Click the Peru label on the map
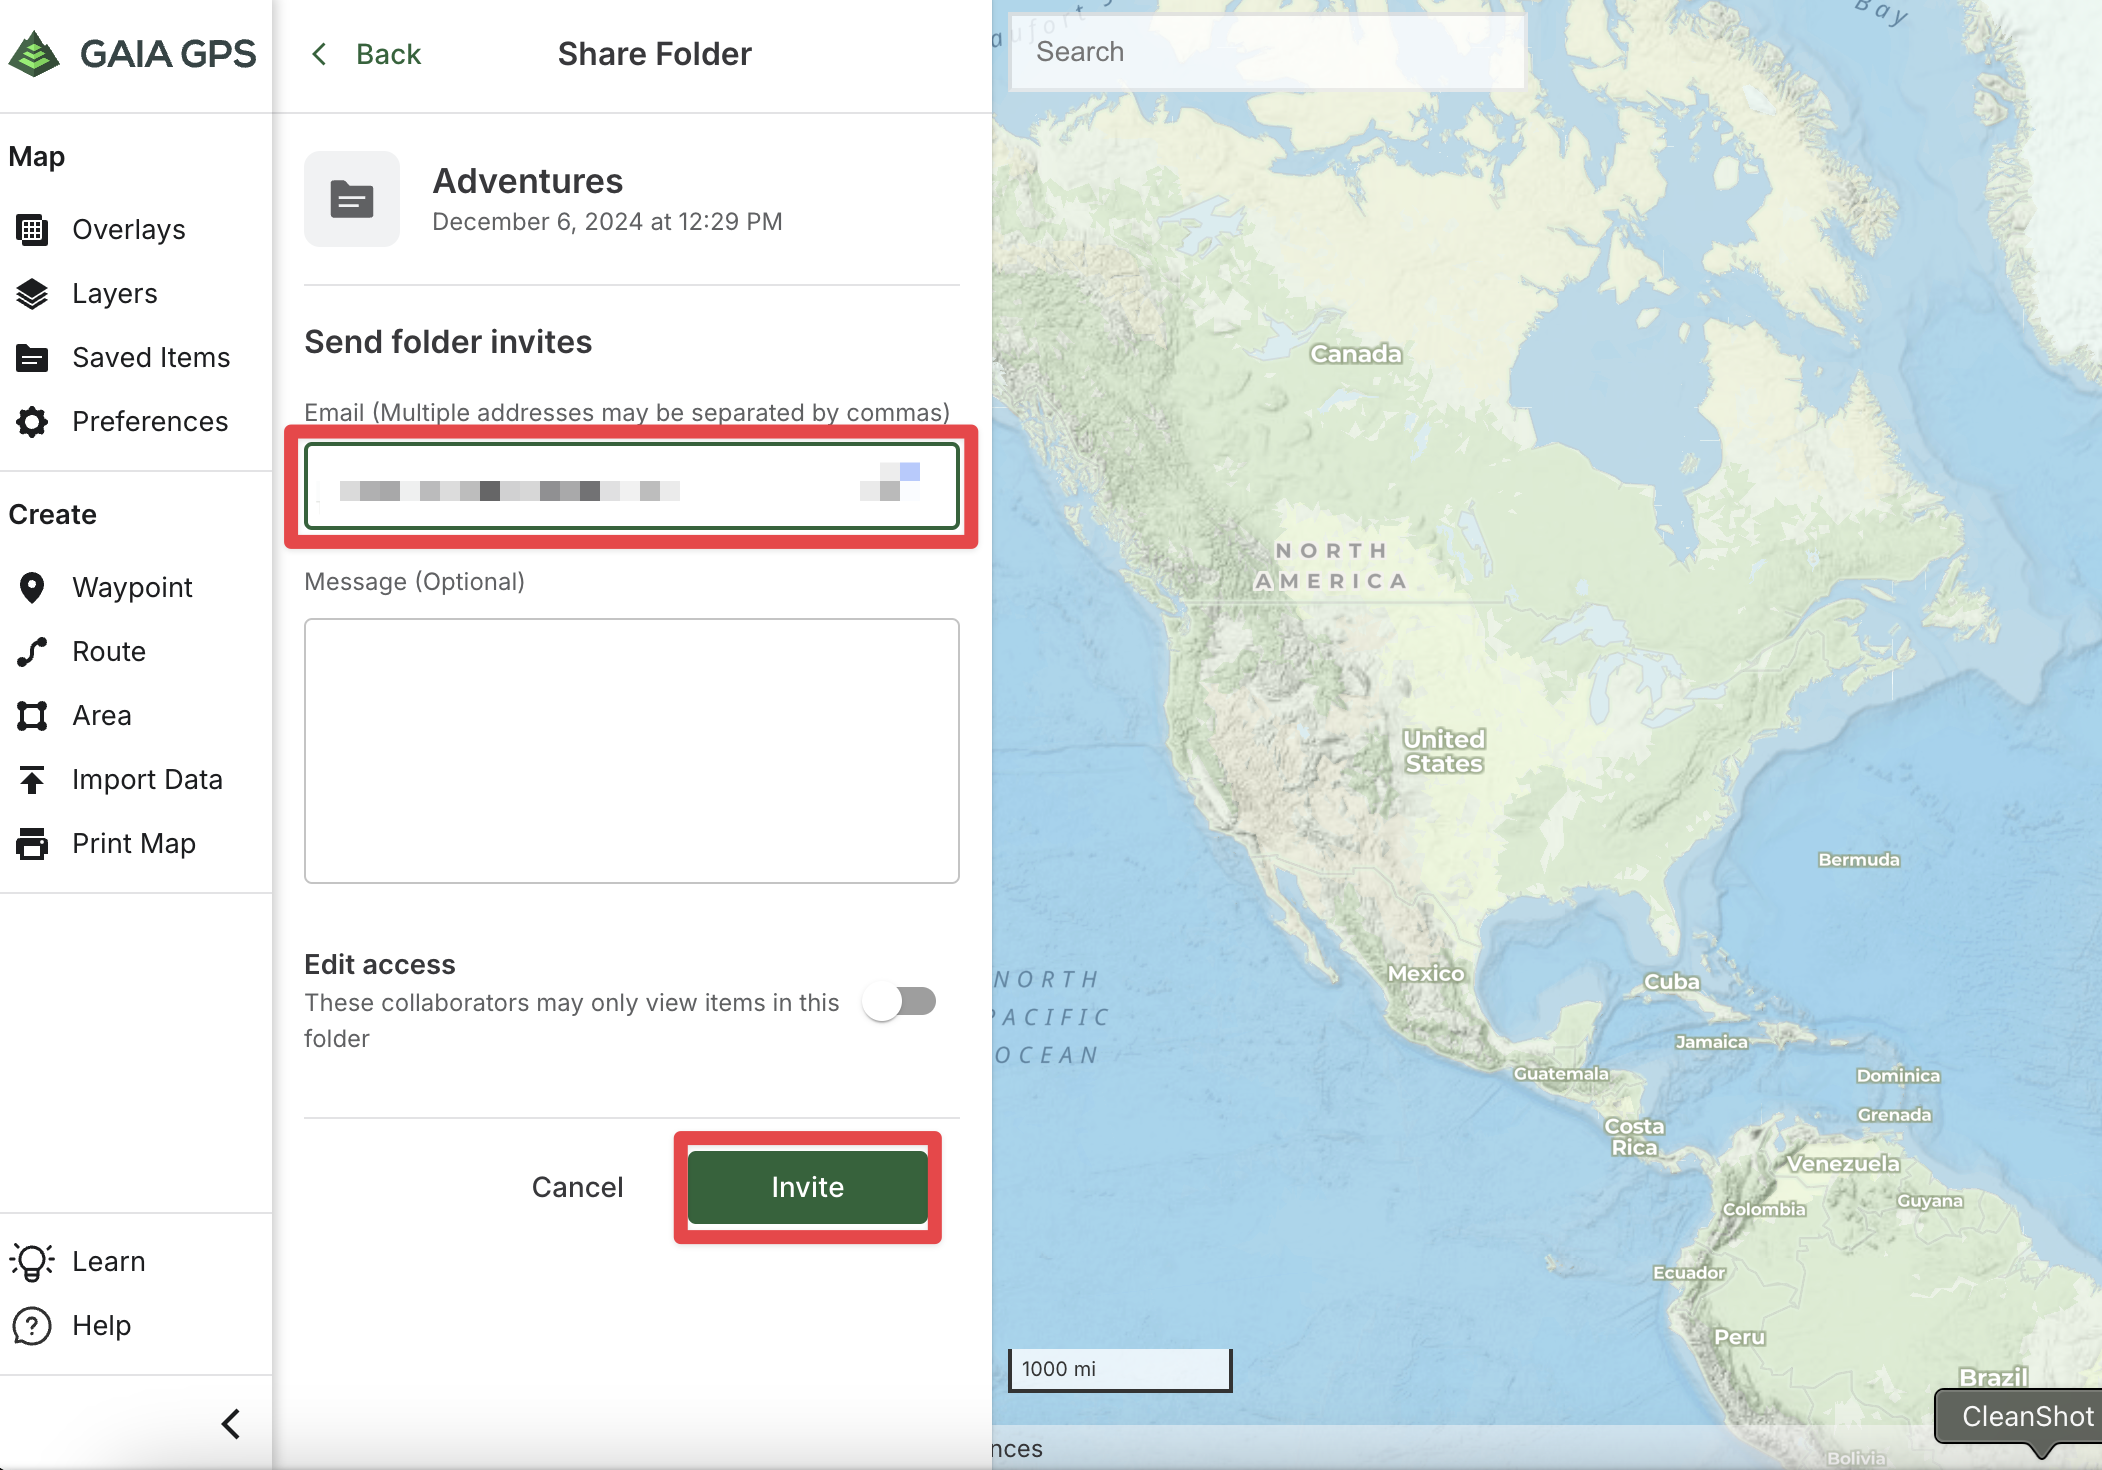The width and height of the screenshot is (2102, 1470). [x=1740, y=1337]
